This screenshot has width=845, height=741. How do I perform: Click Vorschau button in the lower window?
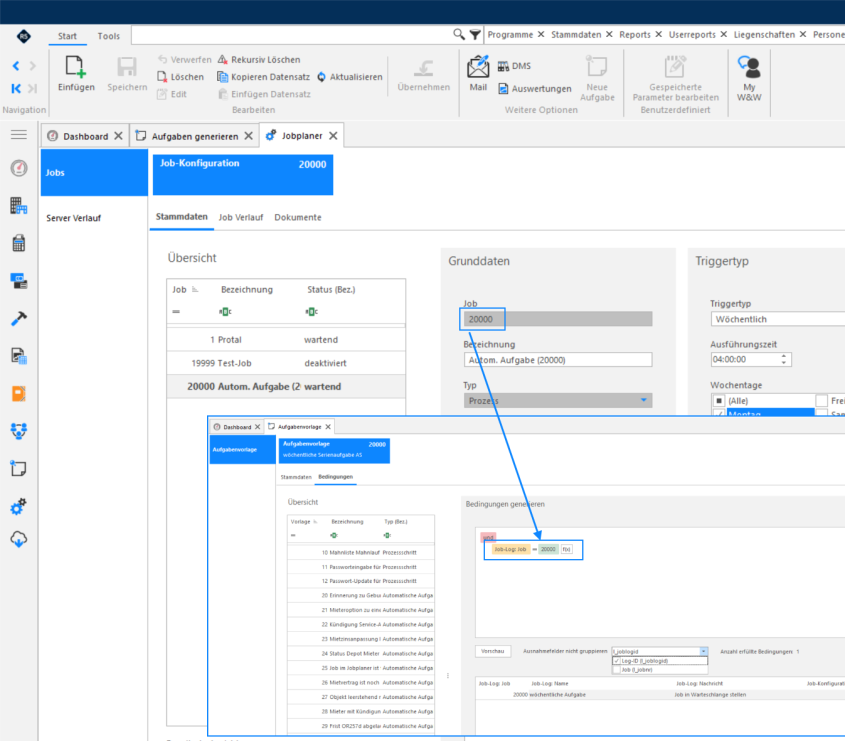point(493,651)
